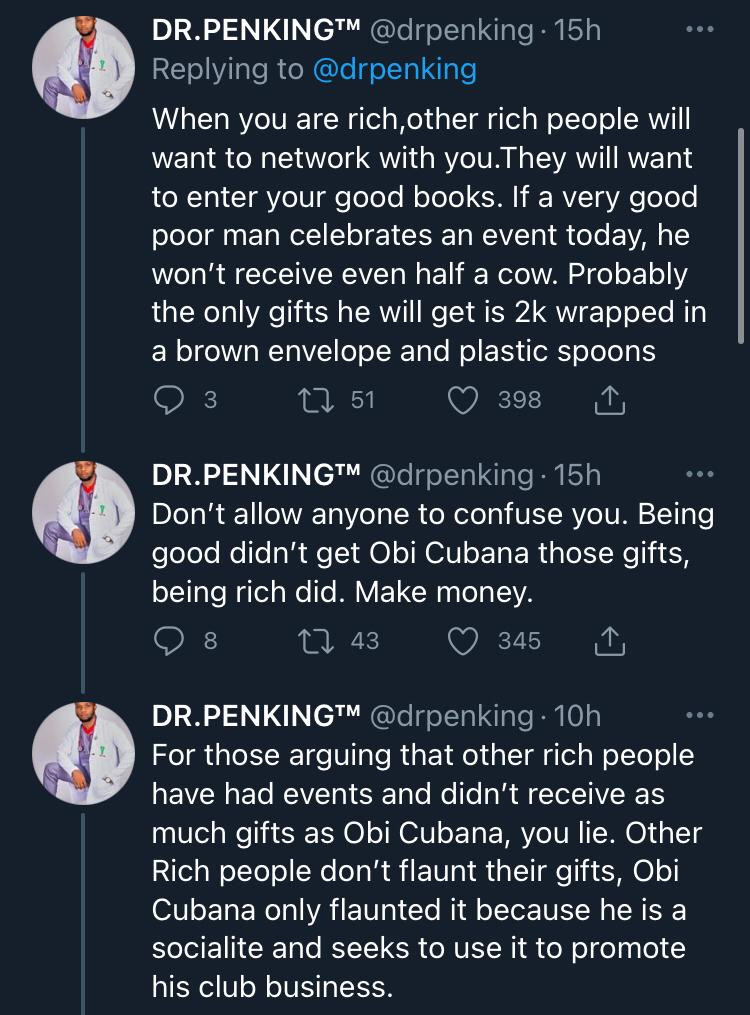Like the tweet with 398 likes
The width and height of the screenshot is (750, 1015).
click(x=463, y=399)
